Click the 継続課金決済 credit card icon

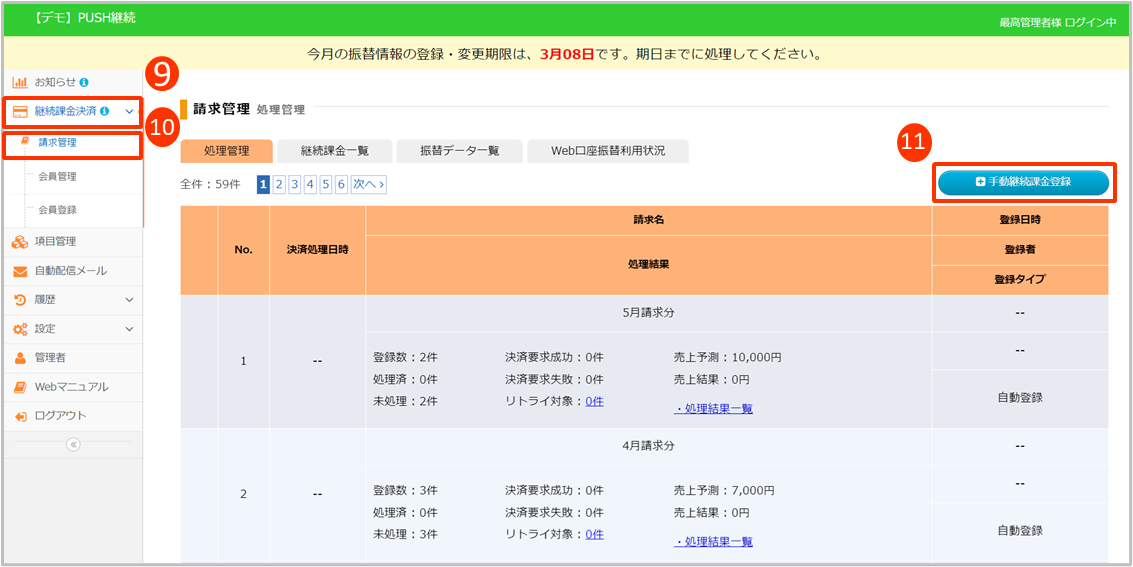(20, 112)
